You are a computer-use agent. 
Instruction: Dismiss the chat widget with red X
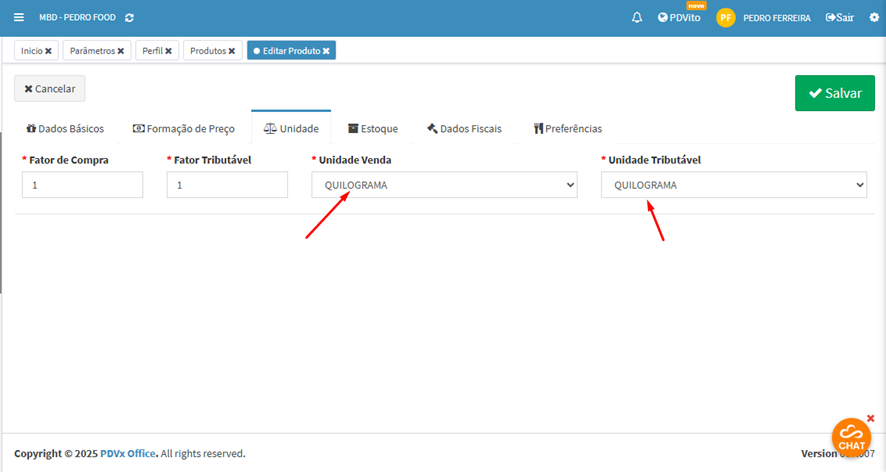(x=870, y=418)
